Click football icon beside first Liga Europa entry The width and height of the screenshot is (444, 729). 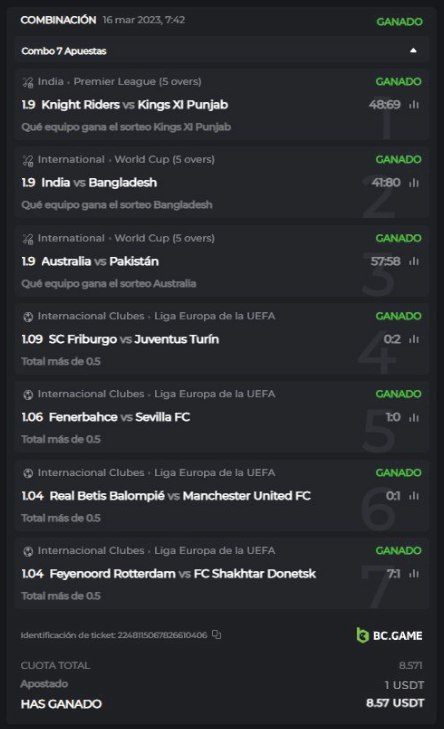(28, 317)
